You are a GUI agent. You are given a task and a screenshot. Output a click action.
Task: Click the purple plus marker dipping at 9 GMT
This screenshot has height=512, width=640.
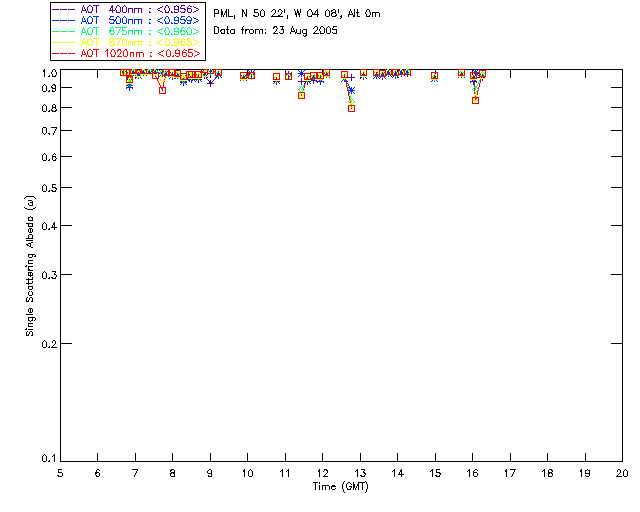click(x=210, y=83)
